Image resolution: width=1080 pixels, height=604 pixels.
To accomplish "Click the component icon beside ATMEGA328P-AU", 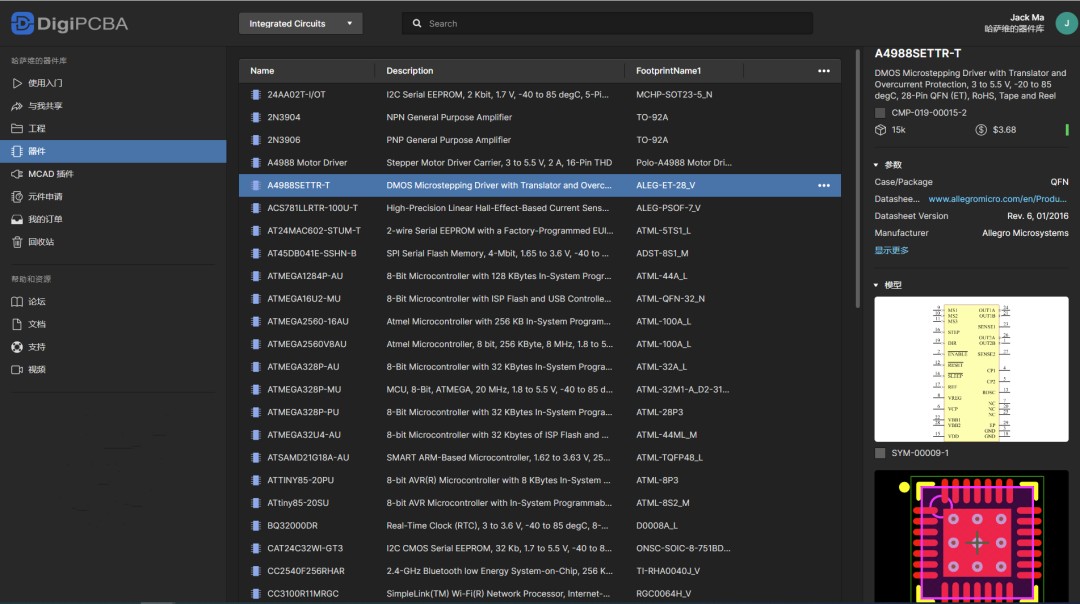I will [x=256, y=367].
